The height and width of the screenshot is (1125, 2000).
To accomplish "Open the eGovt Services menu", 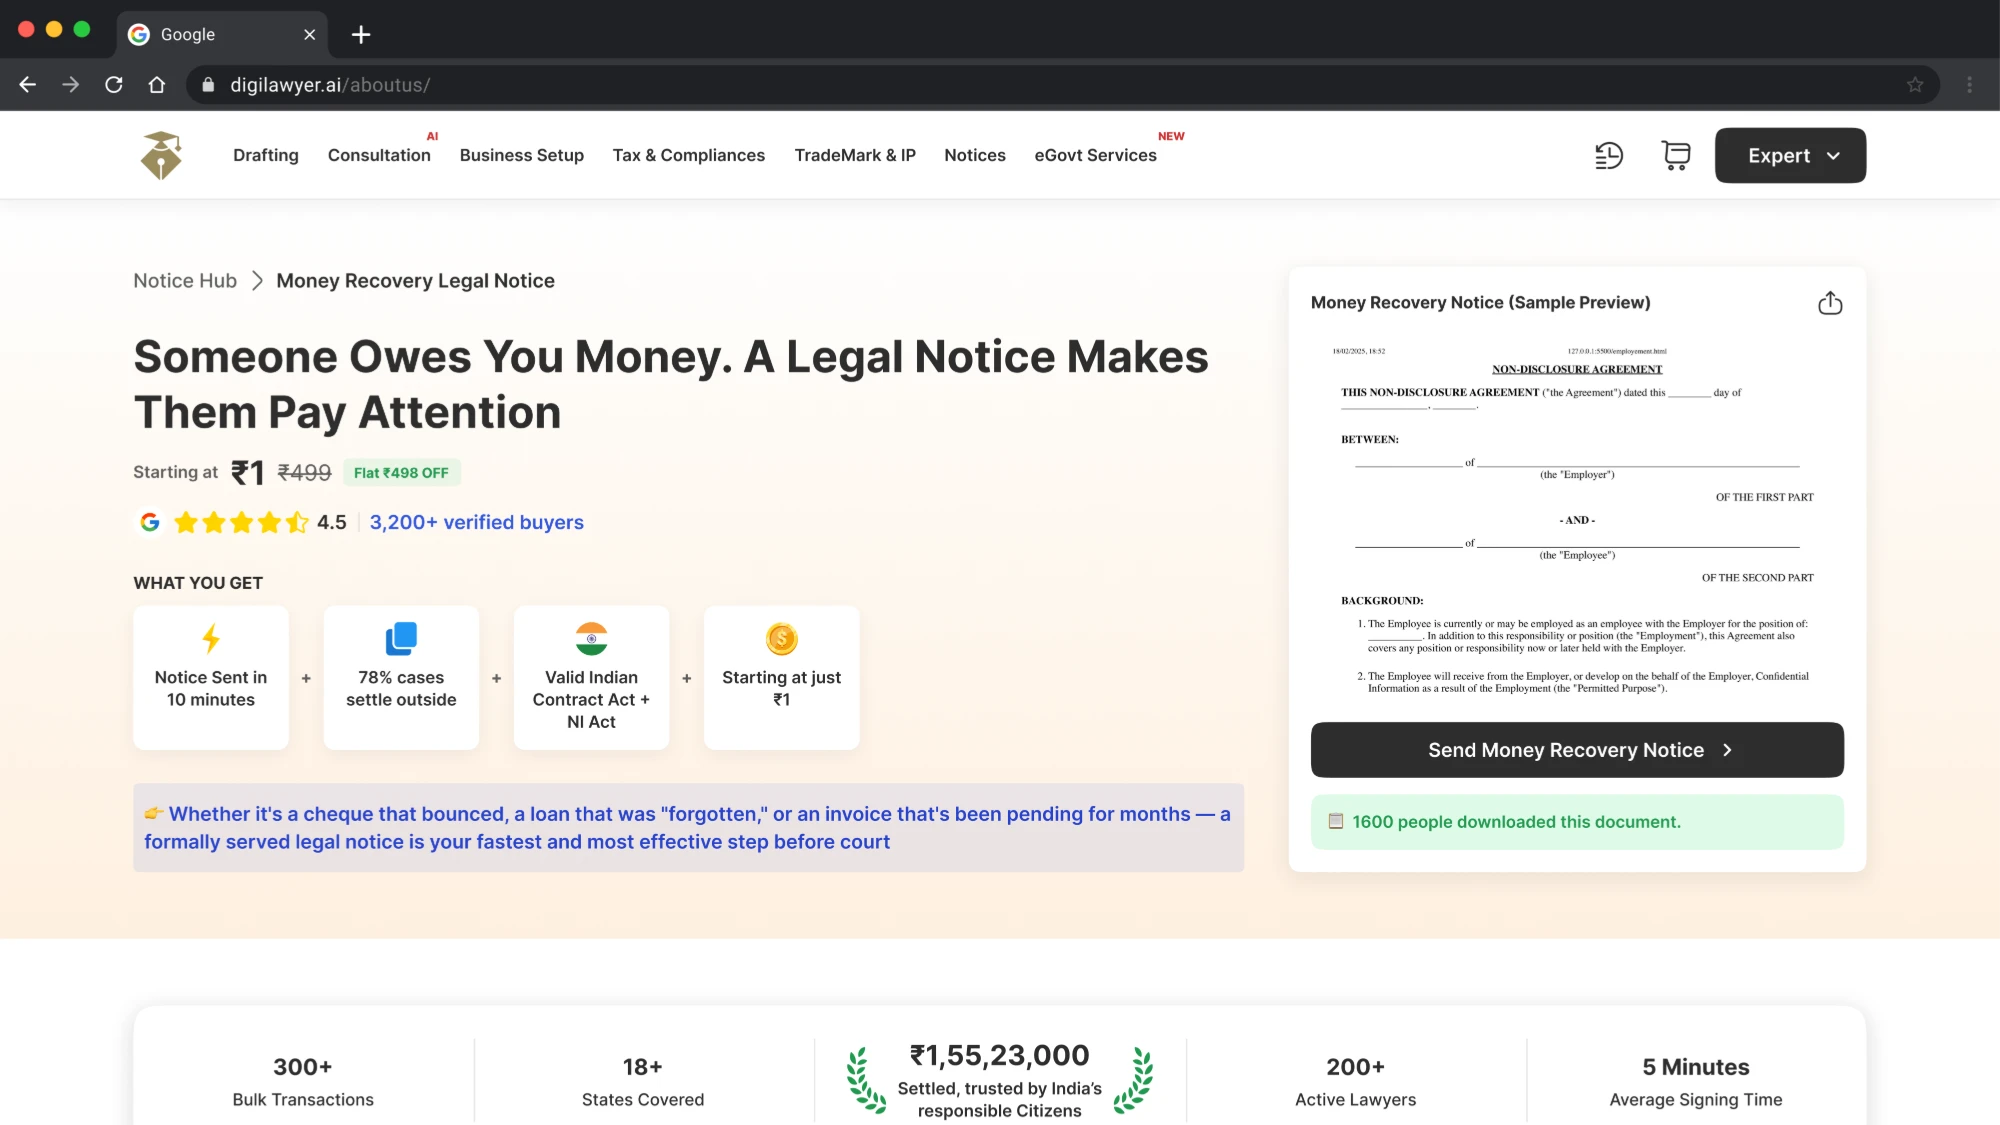I will (1095, 156).
